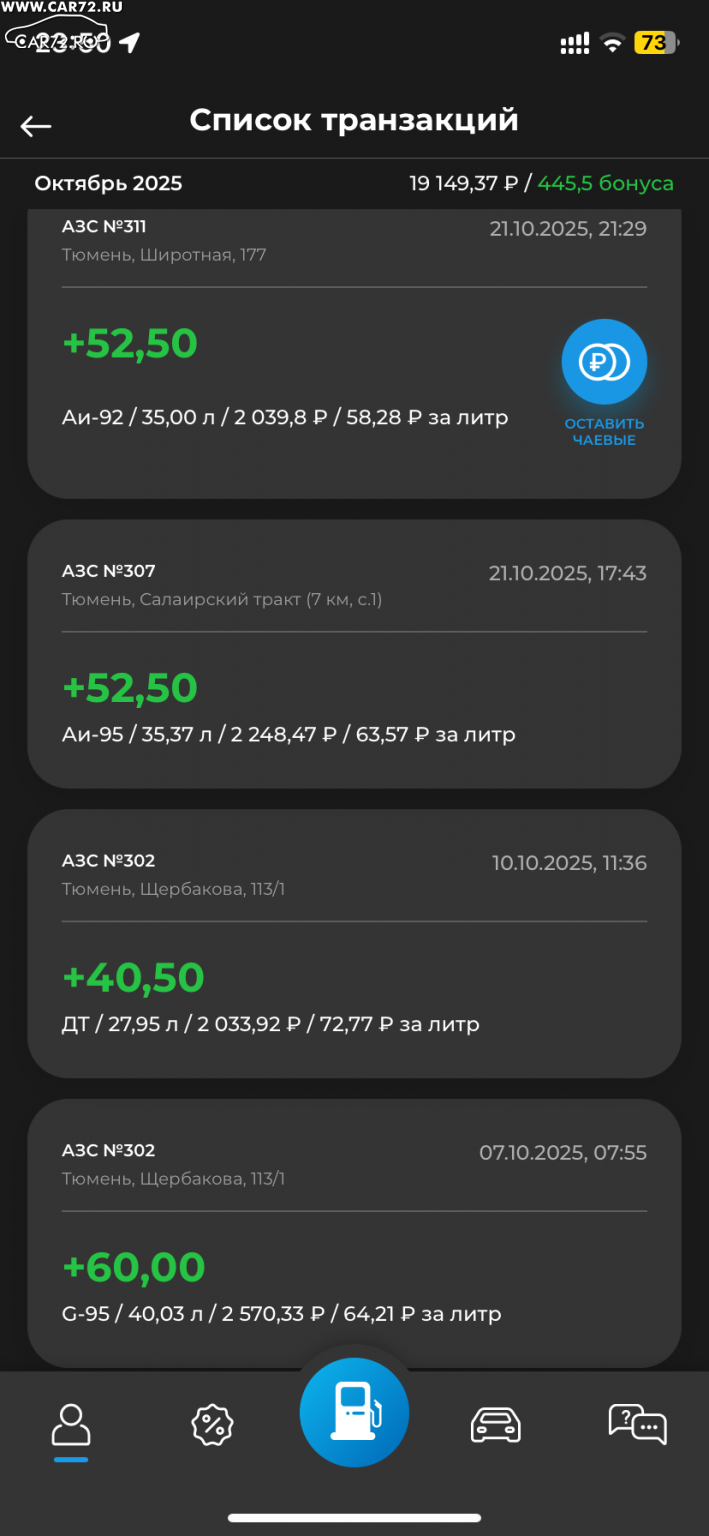Tap the blue ruble coins tip icon

pyautogui.click(x=604, y=362)
